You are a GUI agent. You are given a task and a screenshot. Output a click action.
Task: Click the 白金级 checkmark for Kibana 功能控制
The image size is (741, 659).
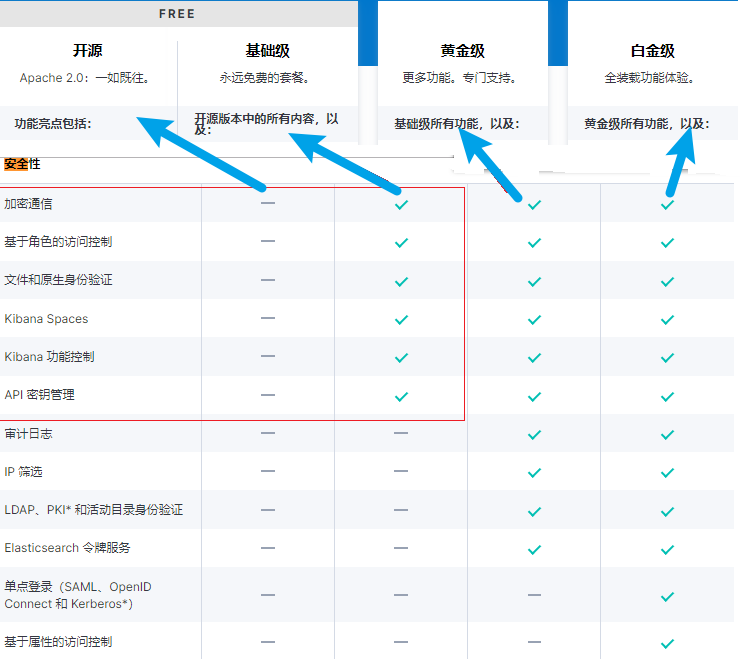667,358
